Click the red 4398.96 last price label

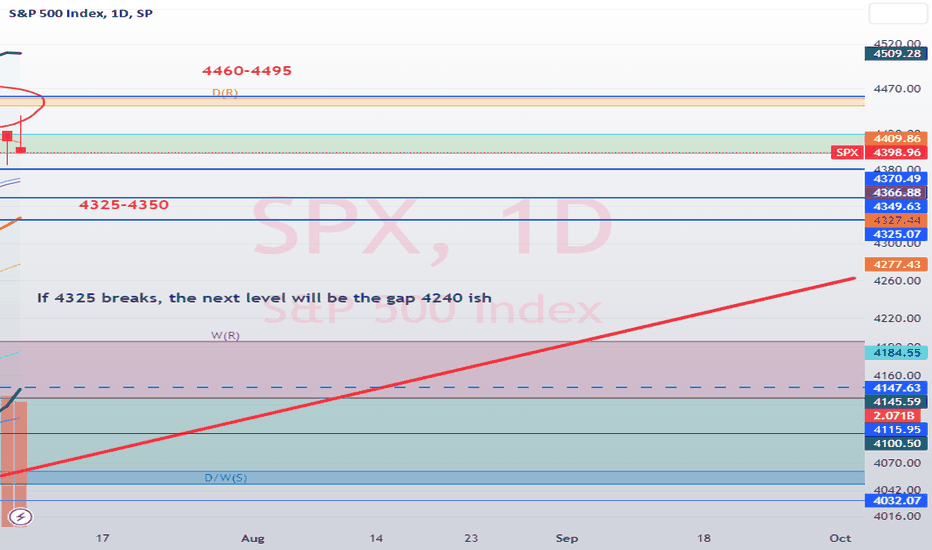point(896,152)
